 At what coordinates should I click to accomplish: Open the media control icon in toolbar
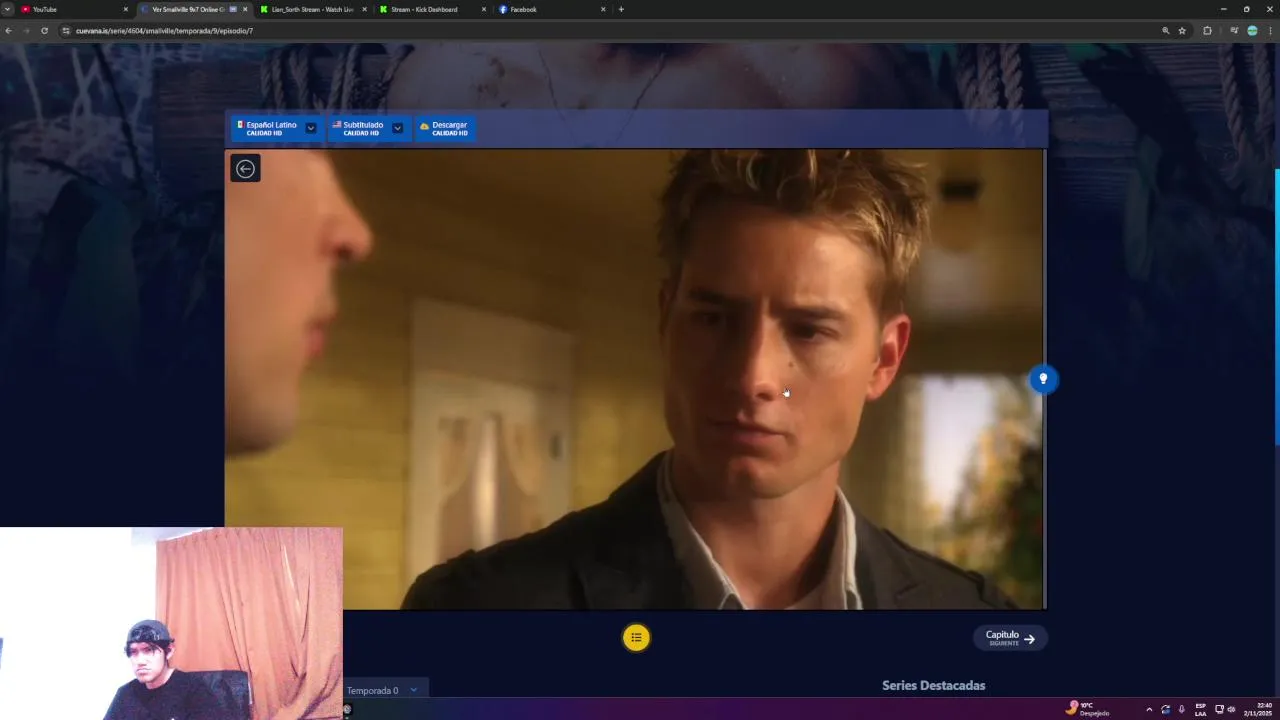1234,31
